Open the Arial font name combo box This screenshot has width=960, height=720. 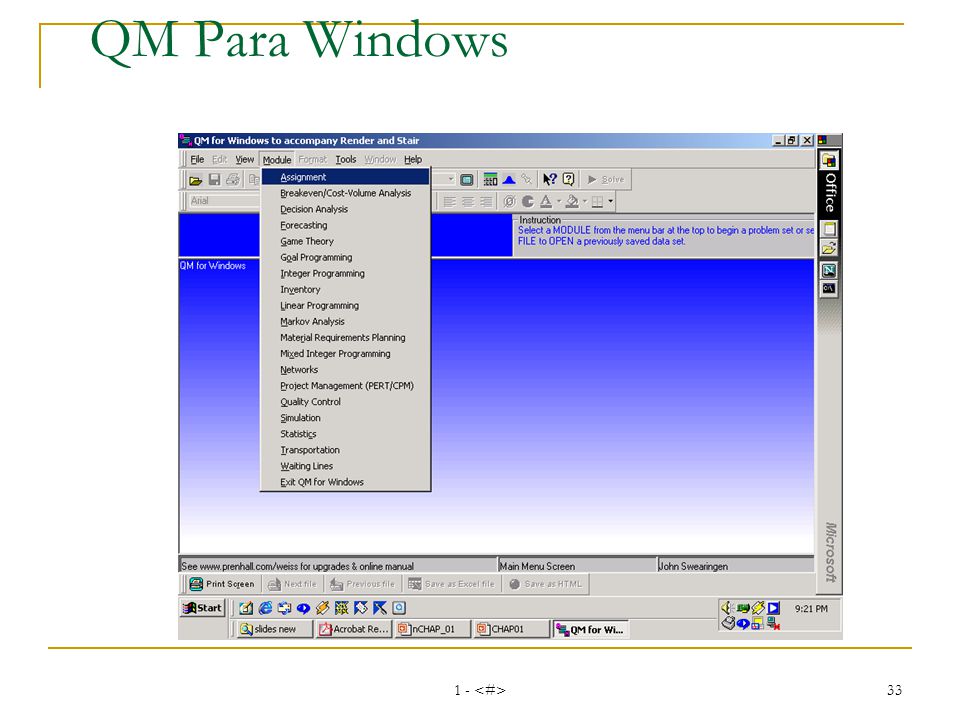point(224,201)
